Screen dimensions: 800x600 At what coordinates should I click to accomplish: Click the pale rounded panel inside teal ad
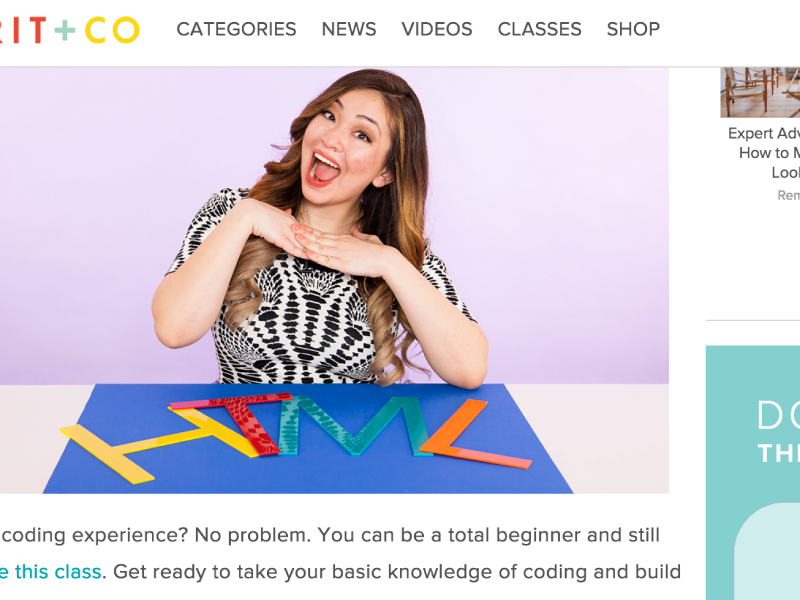[x=767, y=551]
